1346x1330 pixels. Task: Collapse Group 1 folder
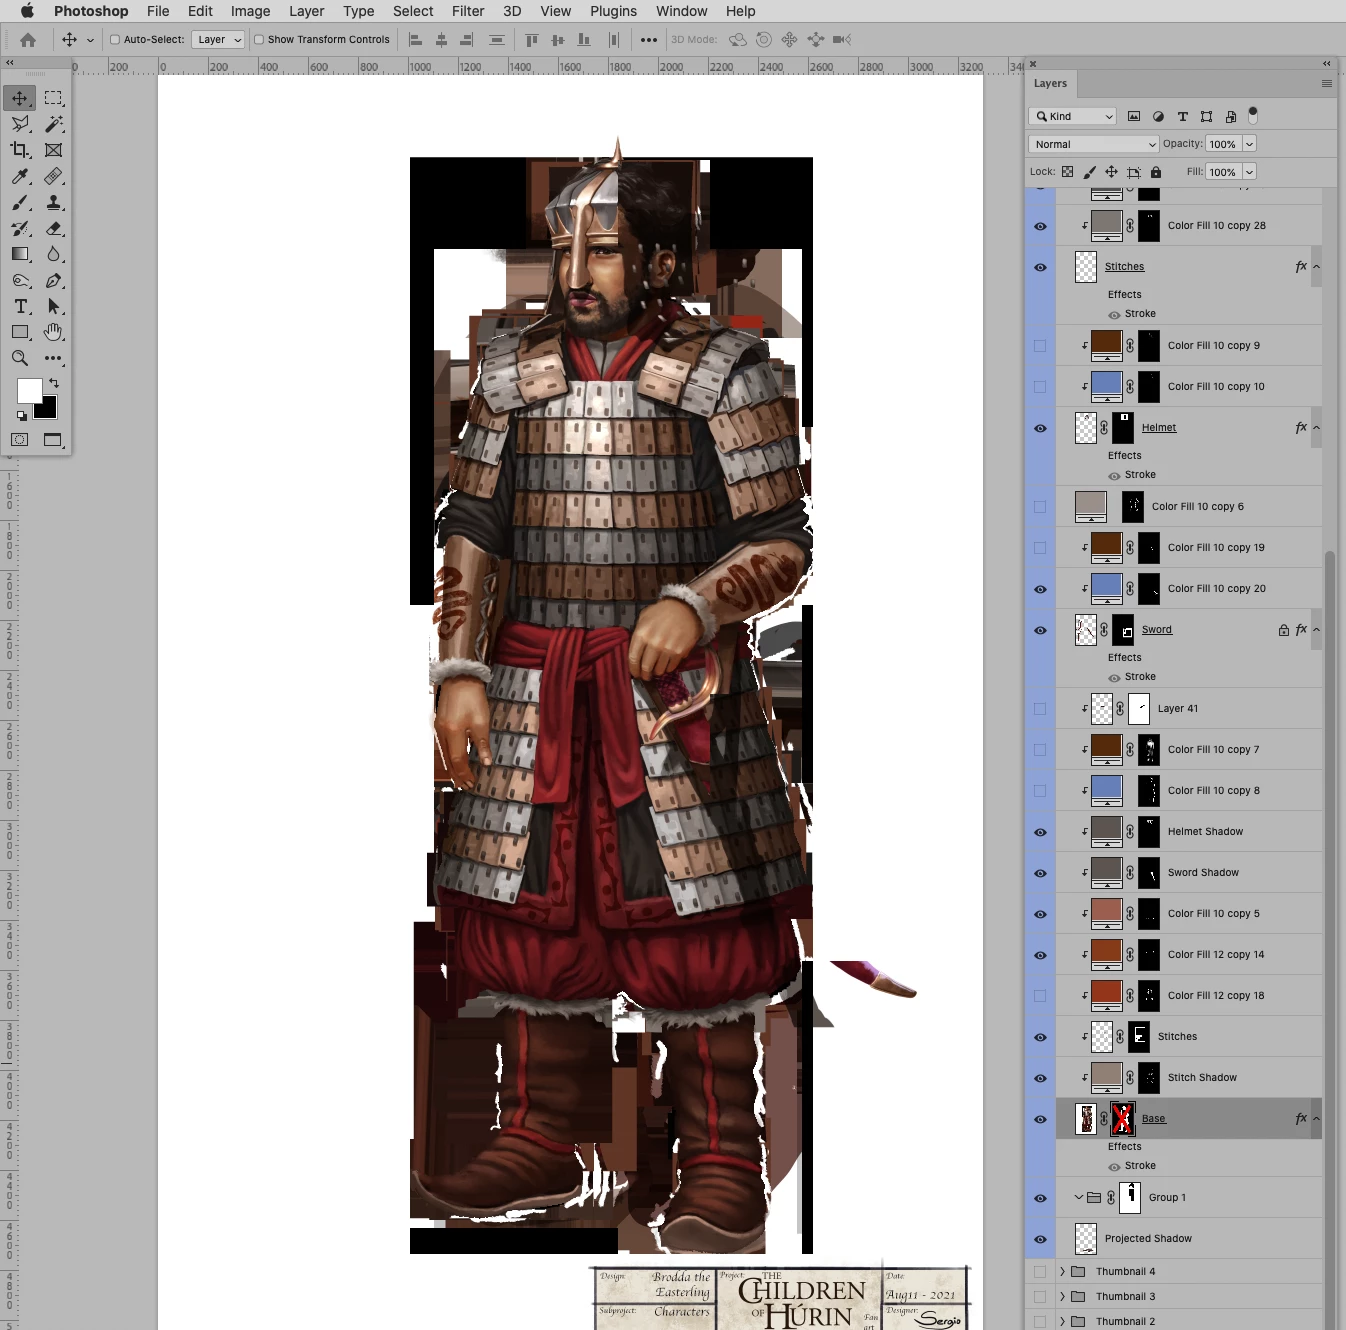(x=1078, y=1197)
